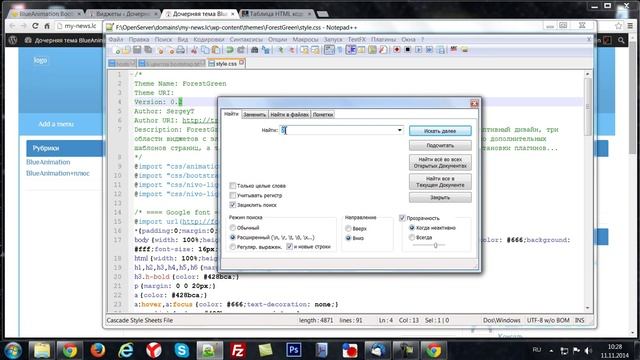Choose 'Когда неактивно' transparency radio
The image size is (640, 360).
click(412, 228)
